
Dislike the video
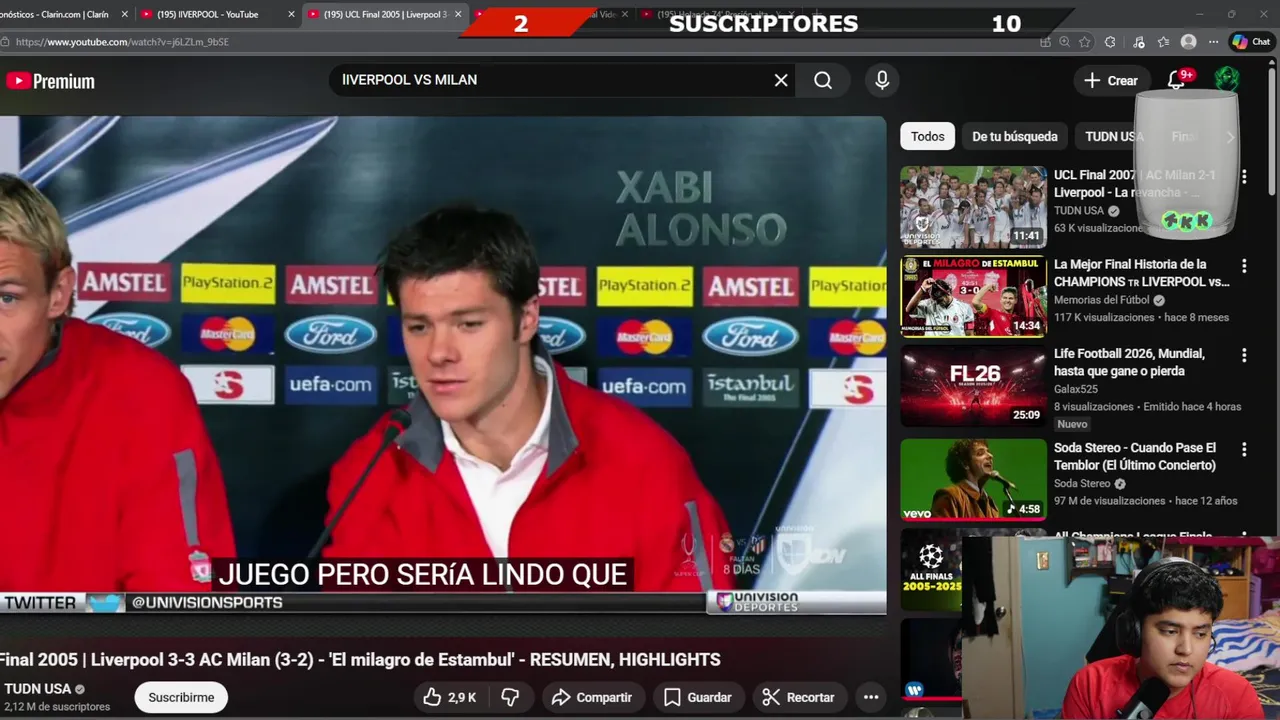(510, 697)
